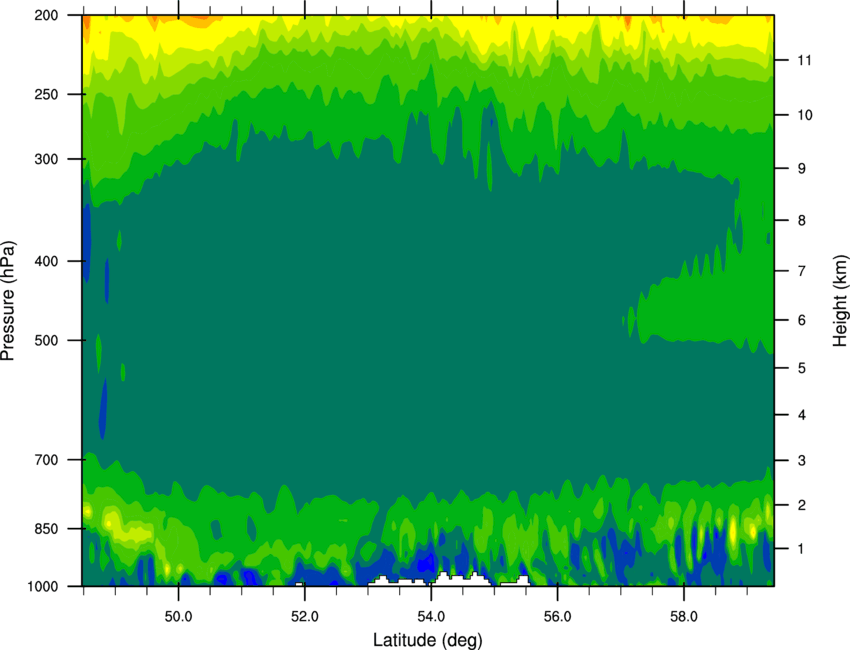This screenshot has height=650, width=850.
Task: Pick the 2 km height label
Action: point(801,505)
